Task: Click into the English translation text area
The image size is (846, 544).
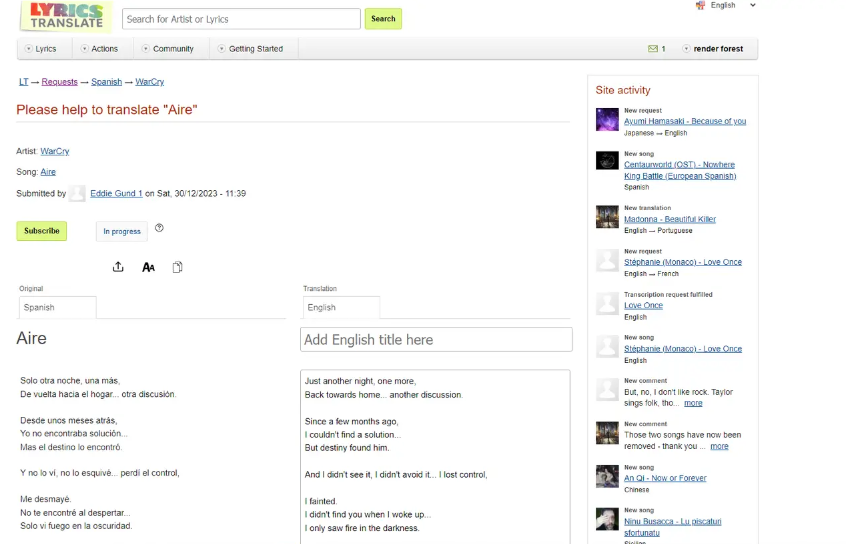Action: [435, 457]
